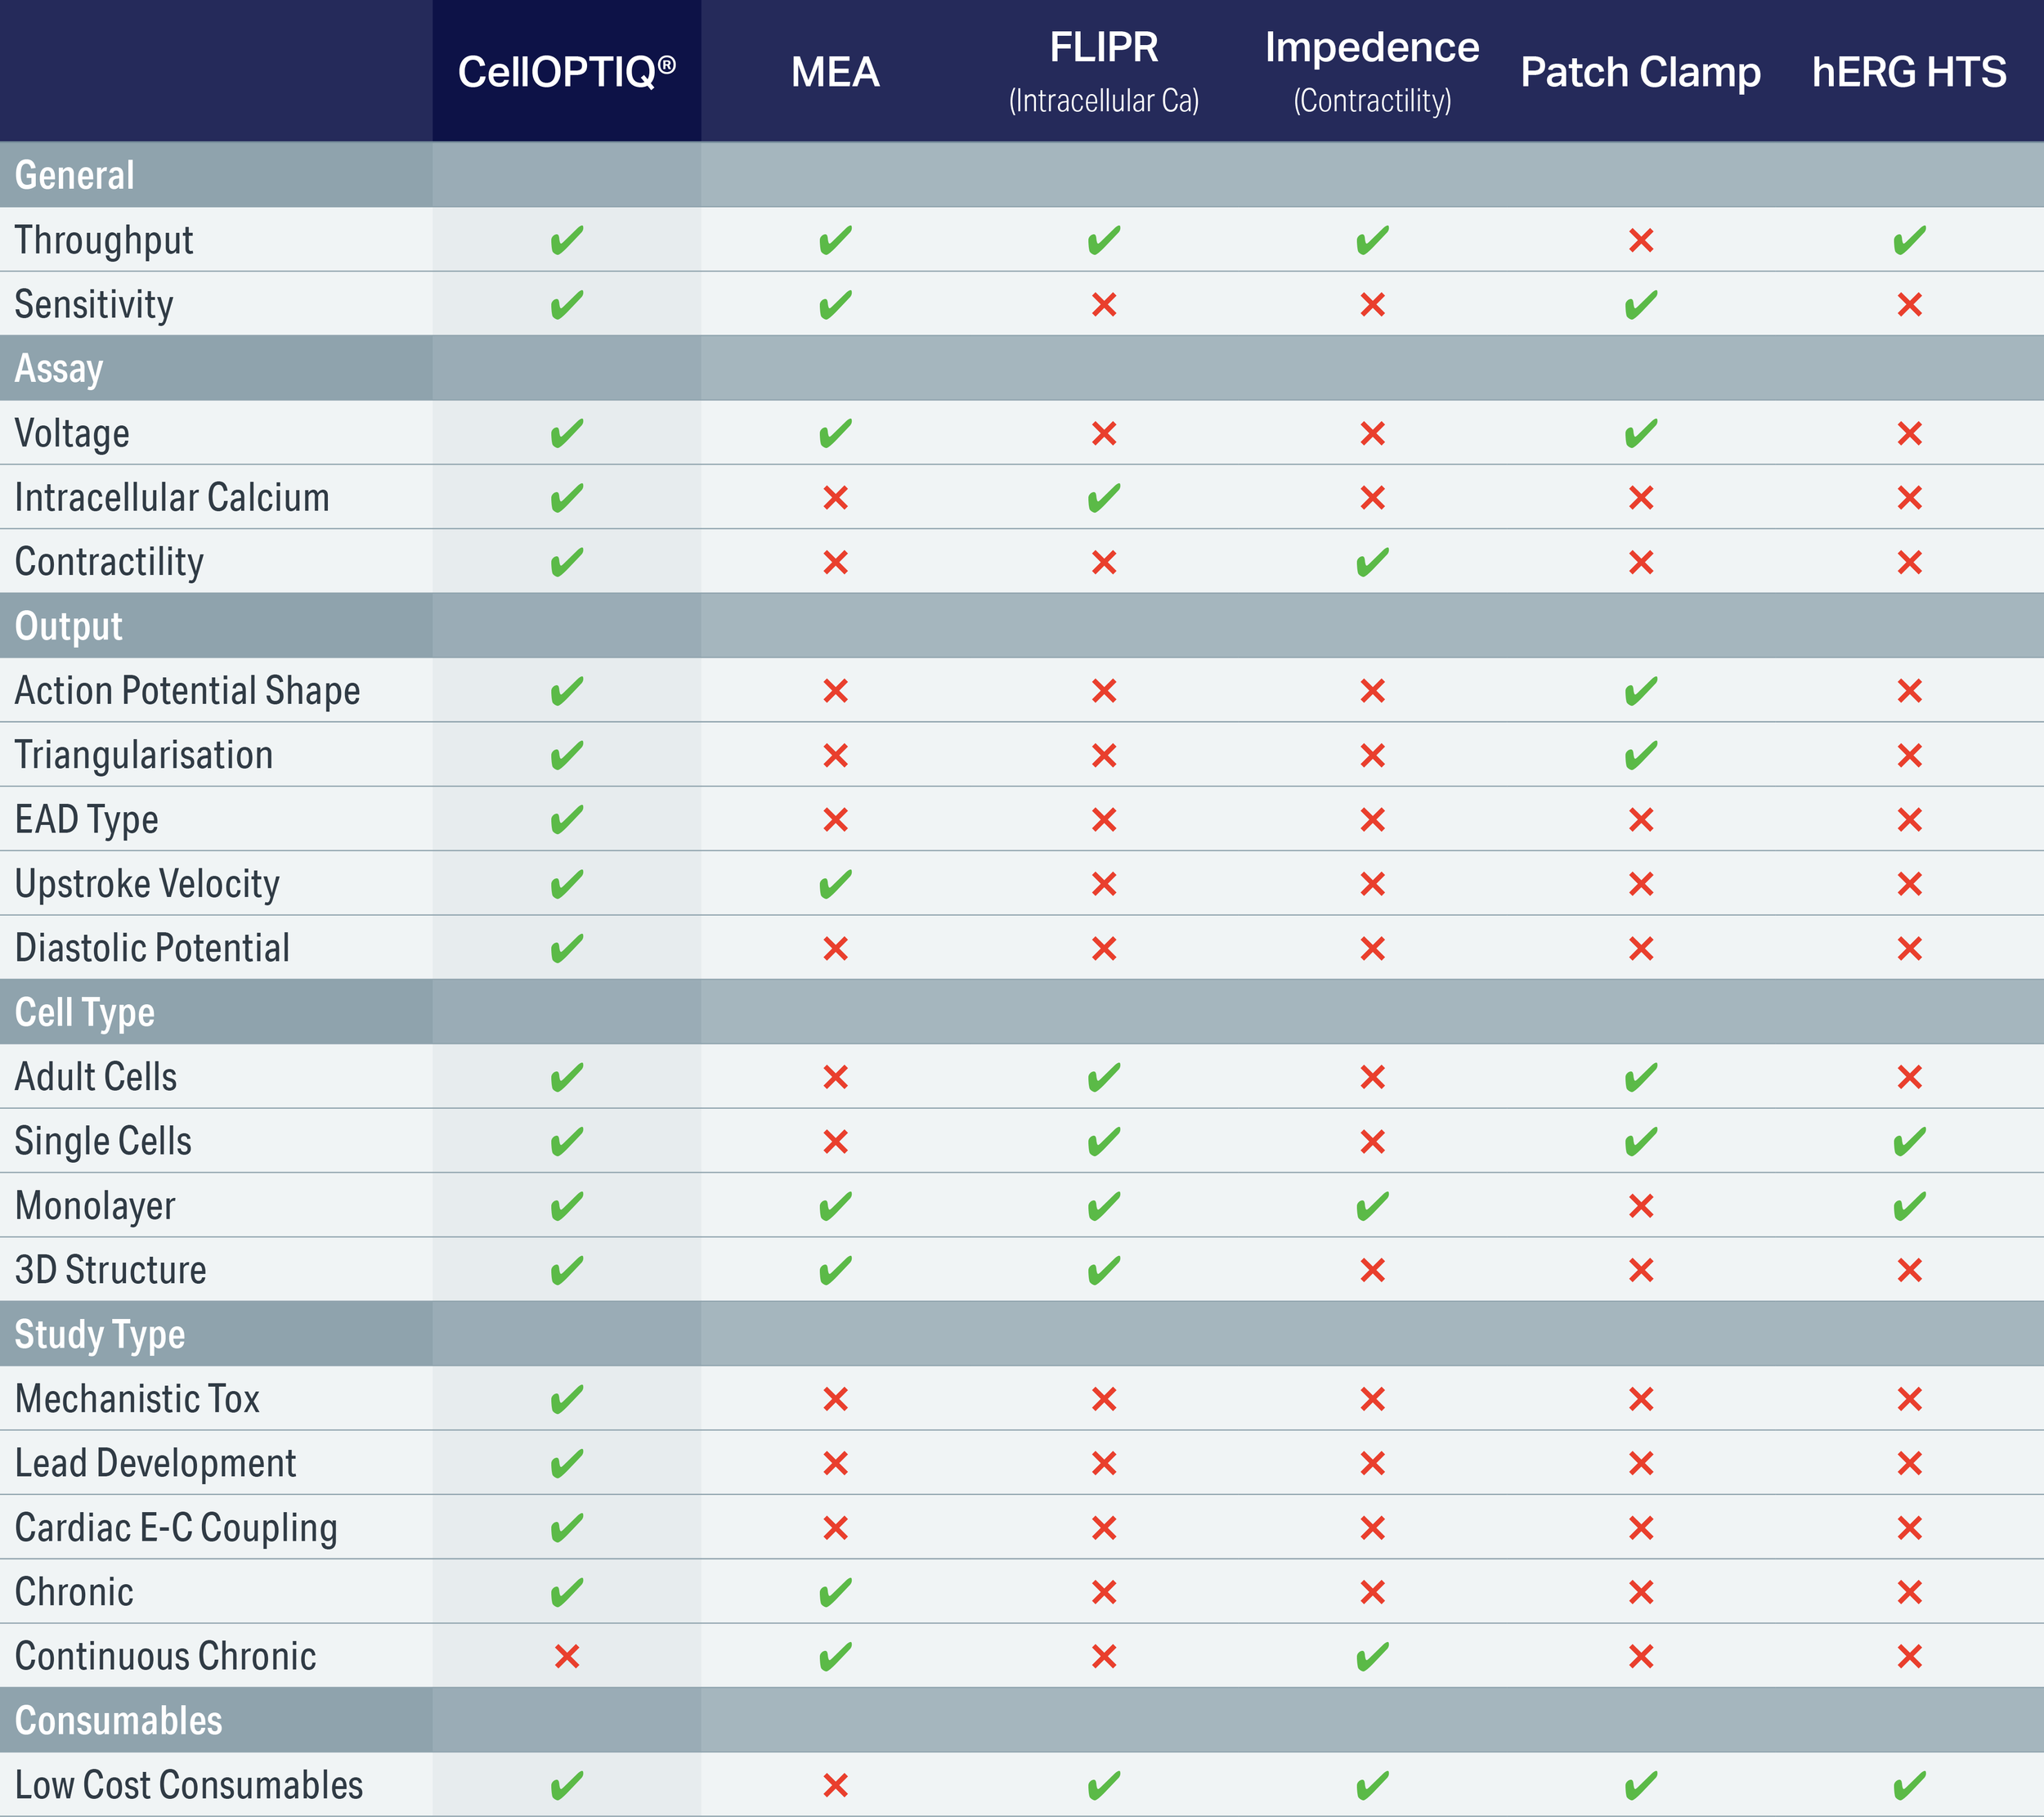Click the Adult Cells row label

click(96, 1077)
